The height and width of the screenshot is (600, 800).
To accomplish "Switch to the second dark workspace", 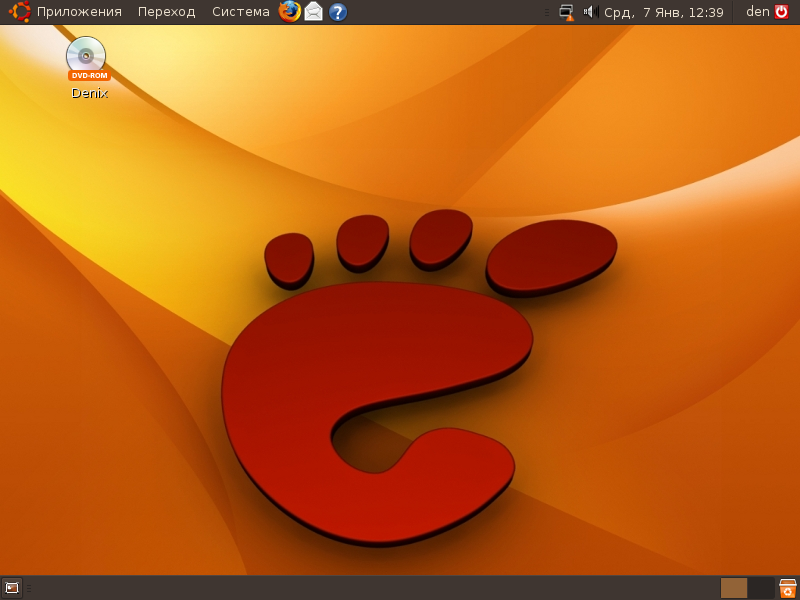I will click(761, 588).
